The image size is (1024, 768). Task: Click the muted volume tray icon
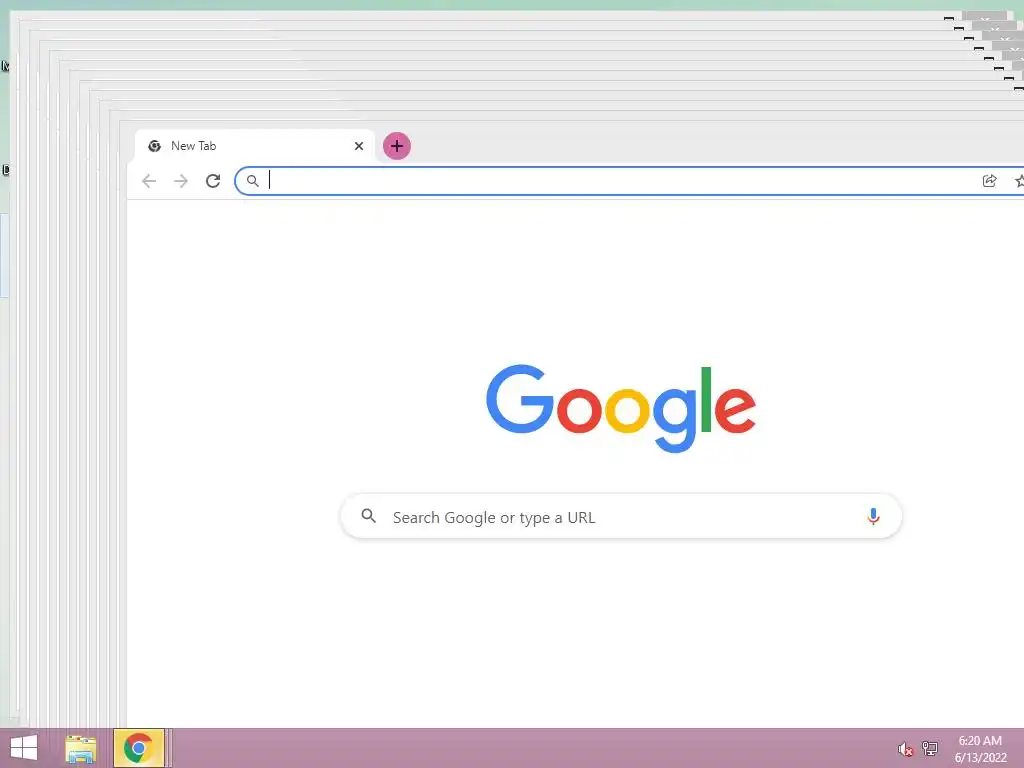click(x=904, y=749)
